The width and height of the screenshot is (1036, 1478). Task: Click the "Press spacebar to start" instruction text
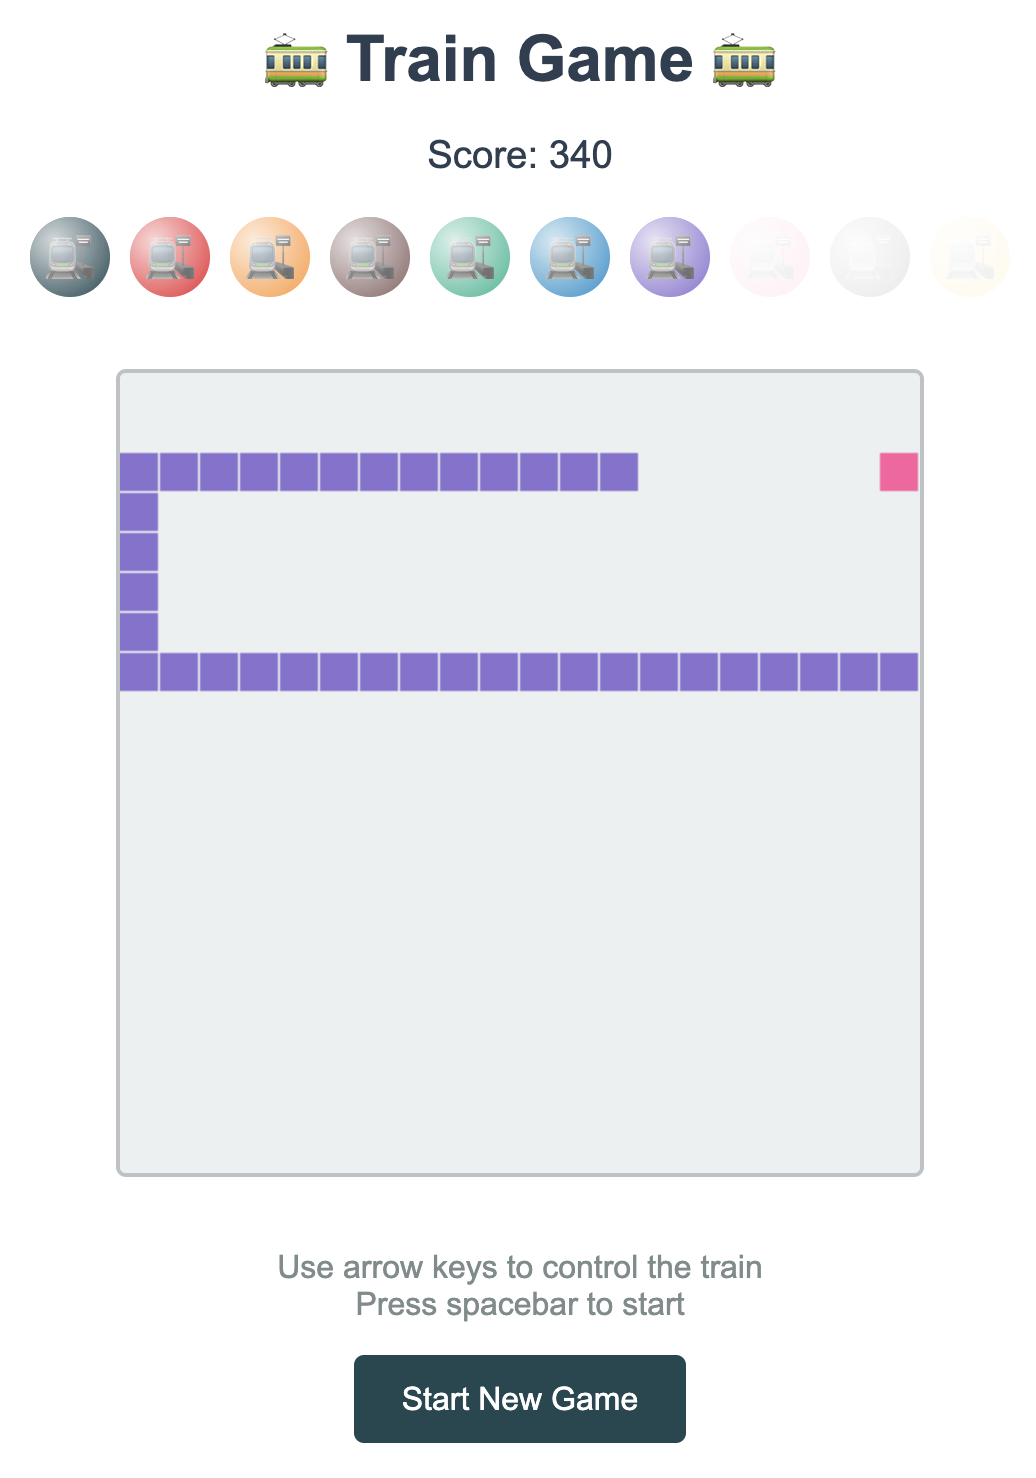[520, 1305]
